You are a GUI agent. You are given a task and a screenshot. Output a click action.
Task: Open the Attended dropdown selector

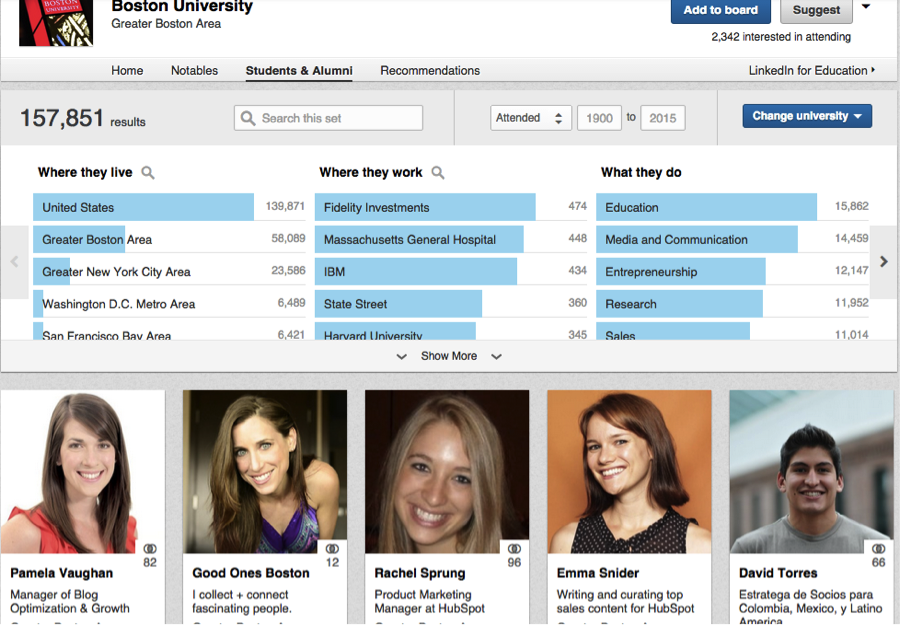(x=530, y=118)
